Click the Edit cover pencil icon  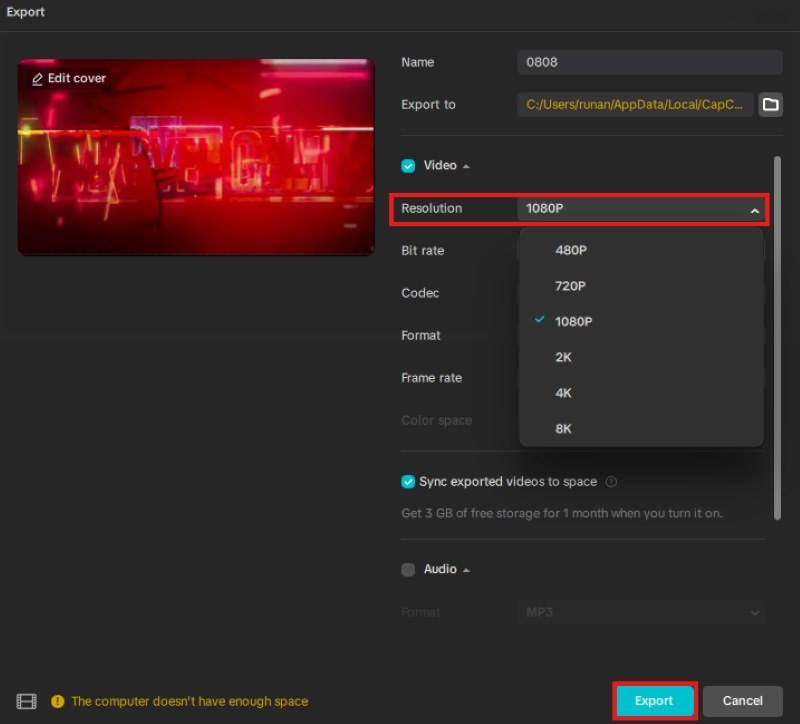pos(38,78)
